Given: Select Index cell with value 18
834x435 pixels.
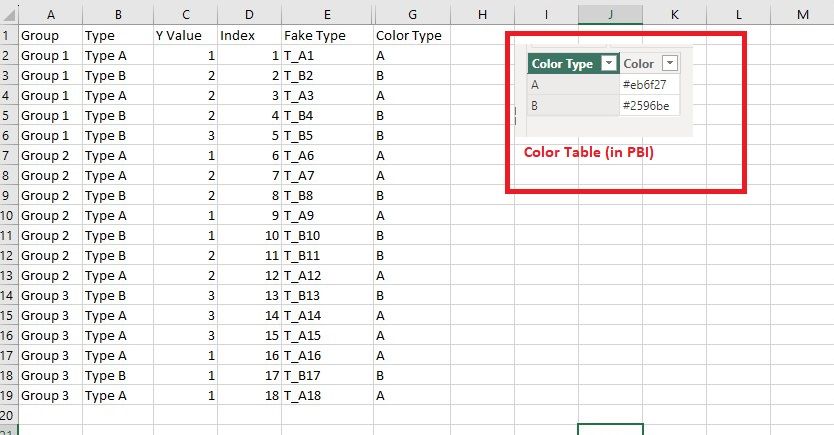Looking at the screenshot, I should coord(249,395).
